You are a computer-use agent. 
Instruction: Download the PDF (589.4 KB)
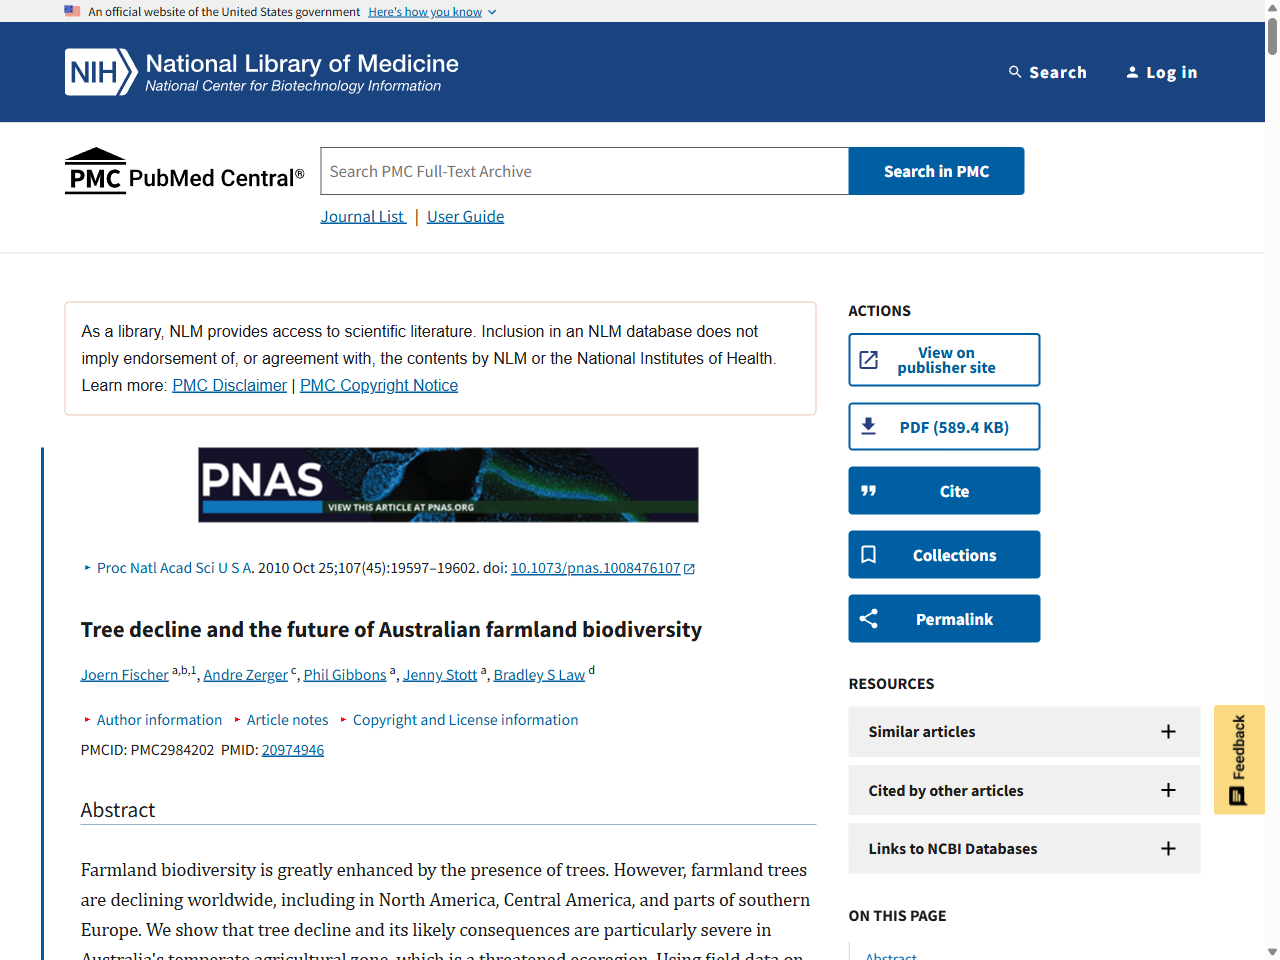click(x=944, y=427)
